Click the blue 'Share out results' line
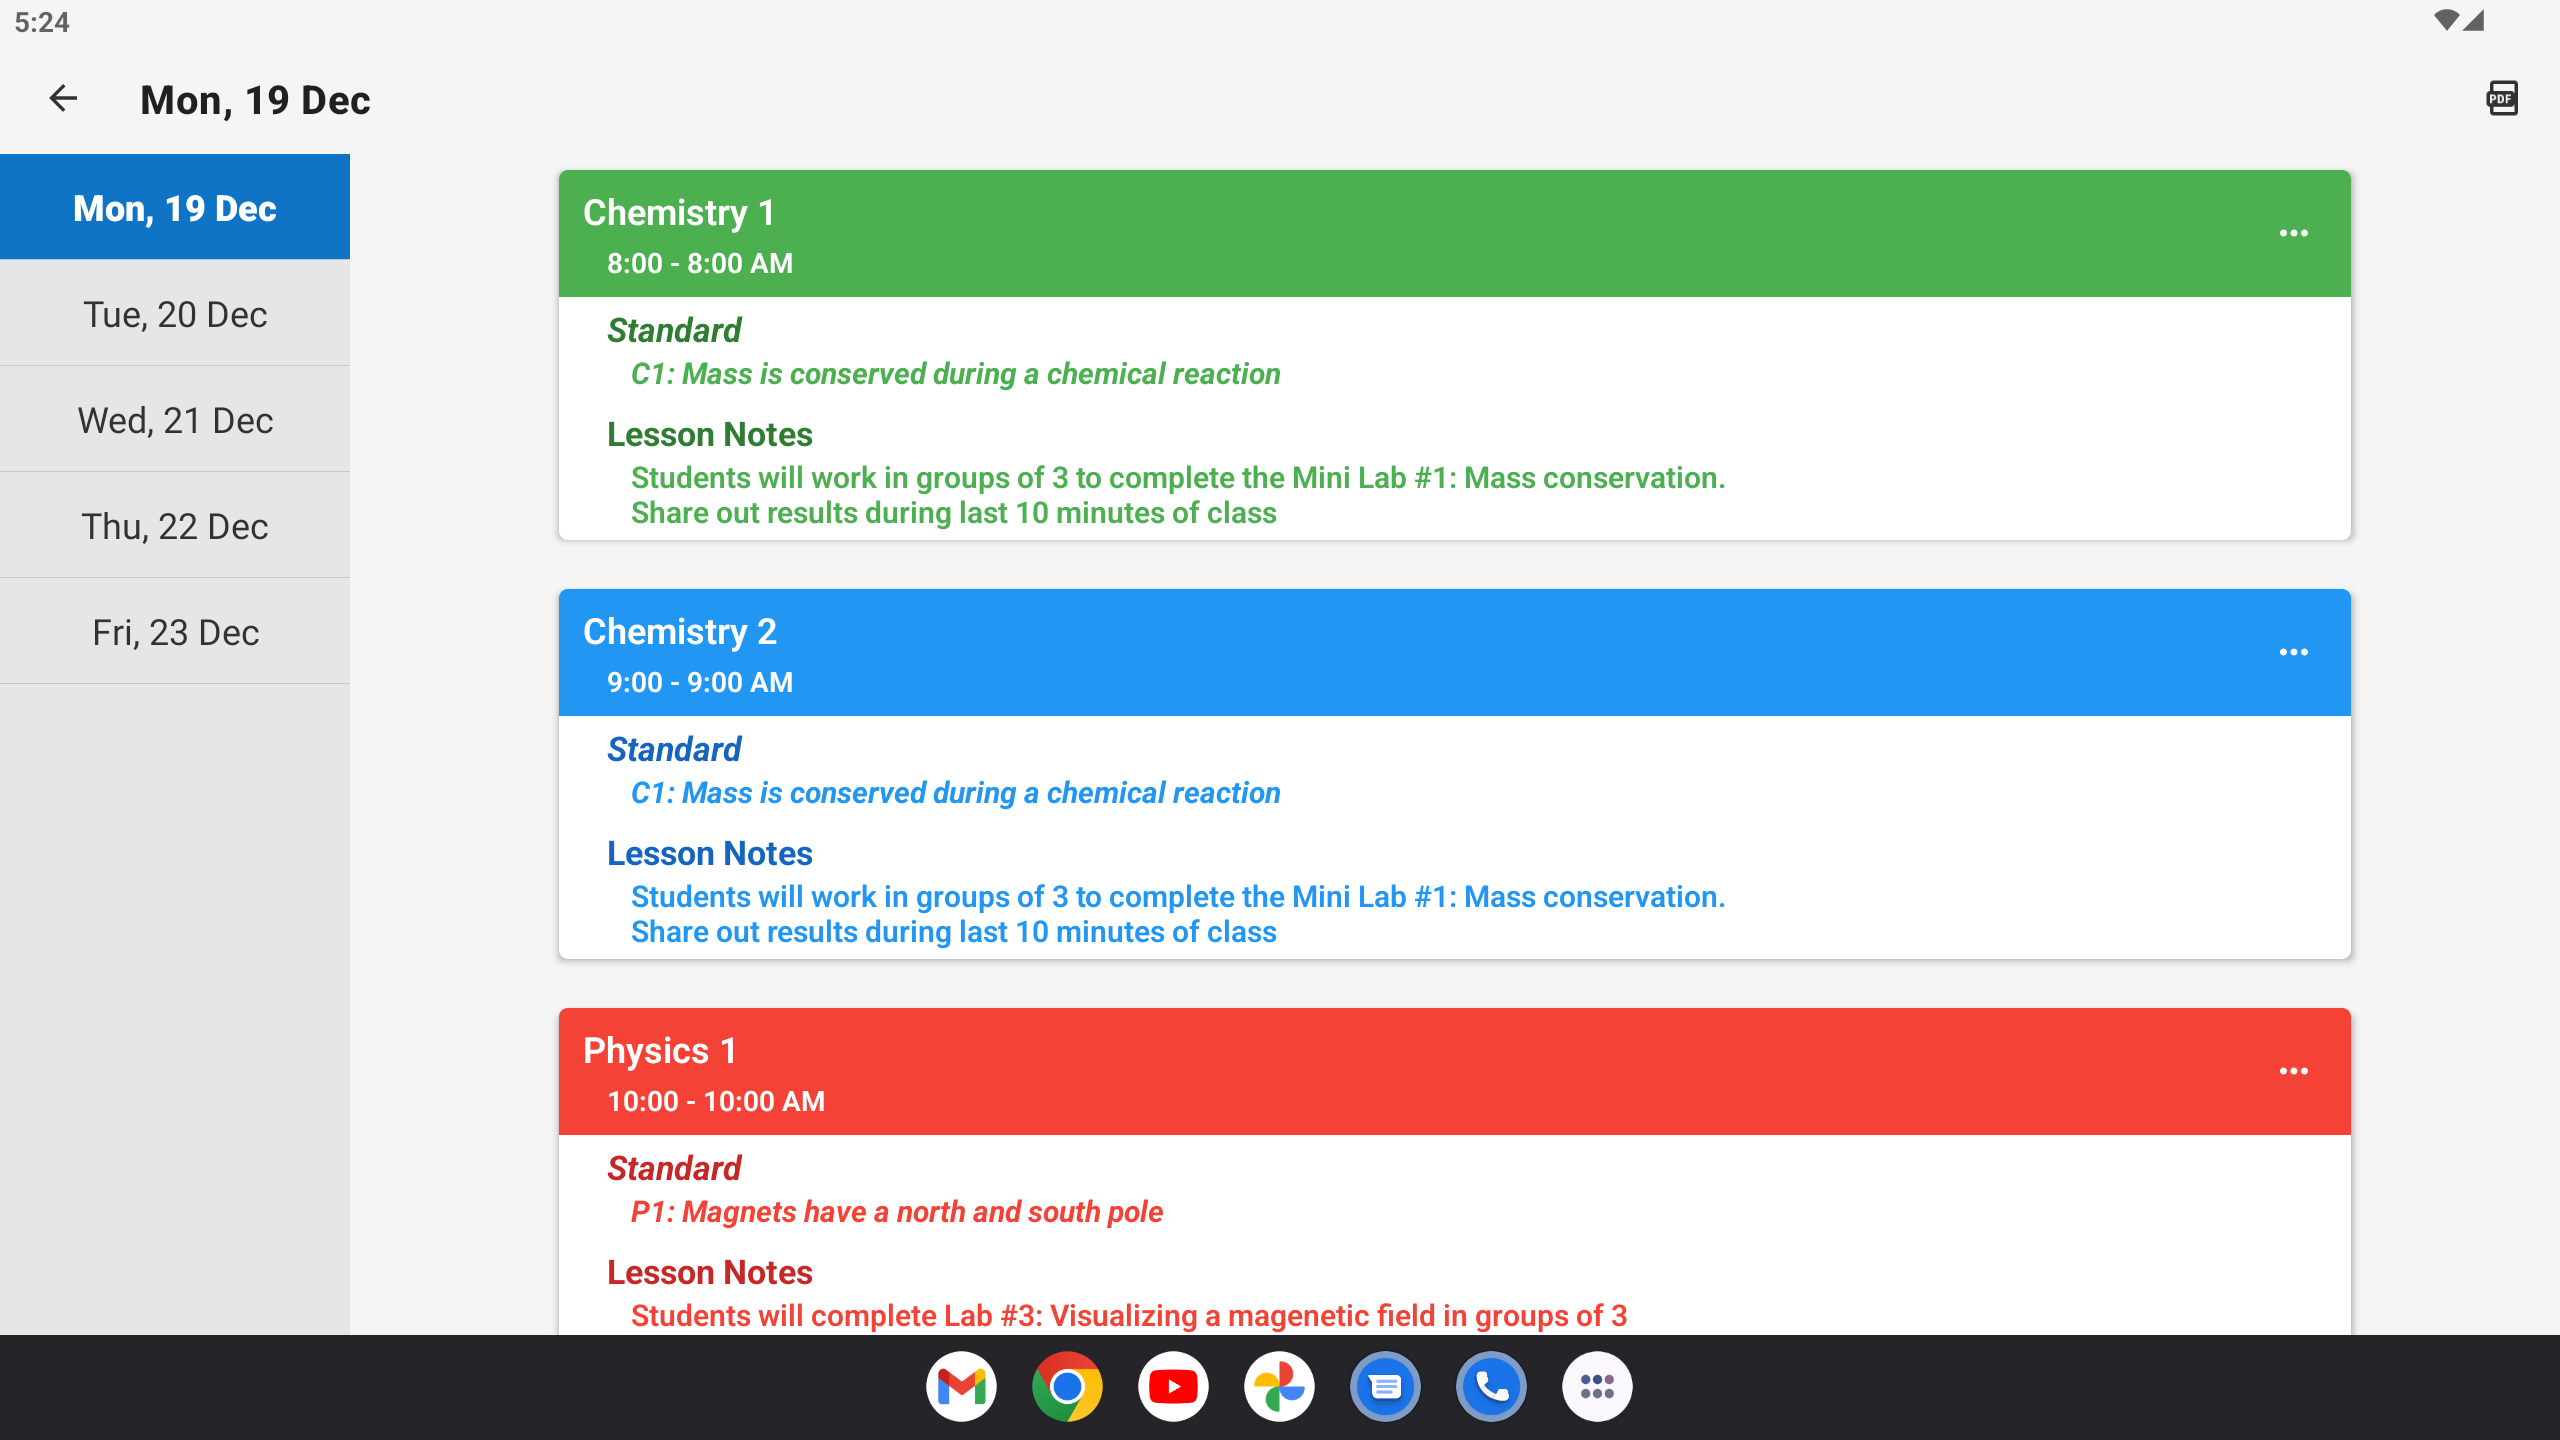The image size is (2560, 1440). click(x=953, y=932)
